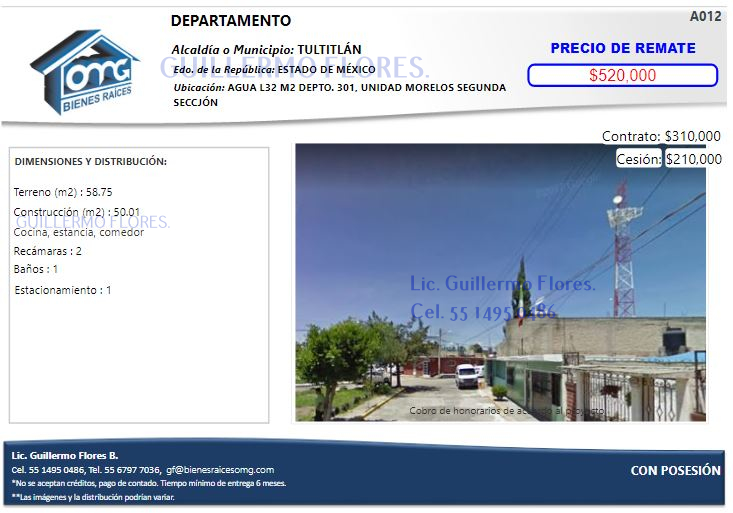
Task: Select the PRECIO DE REMATE heading
Action: (622, 48)
